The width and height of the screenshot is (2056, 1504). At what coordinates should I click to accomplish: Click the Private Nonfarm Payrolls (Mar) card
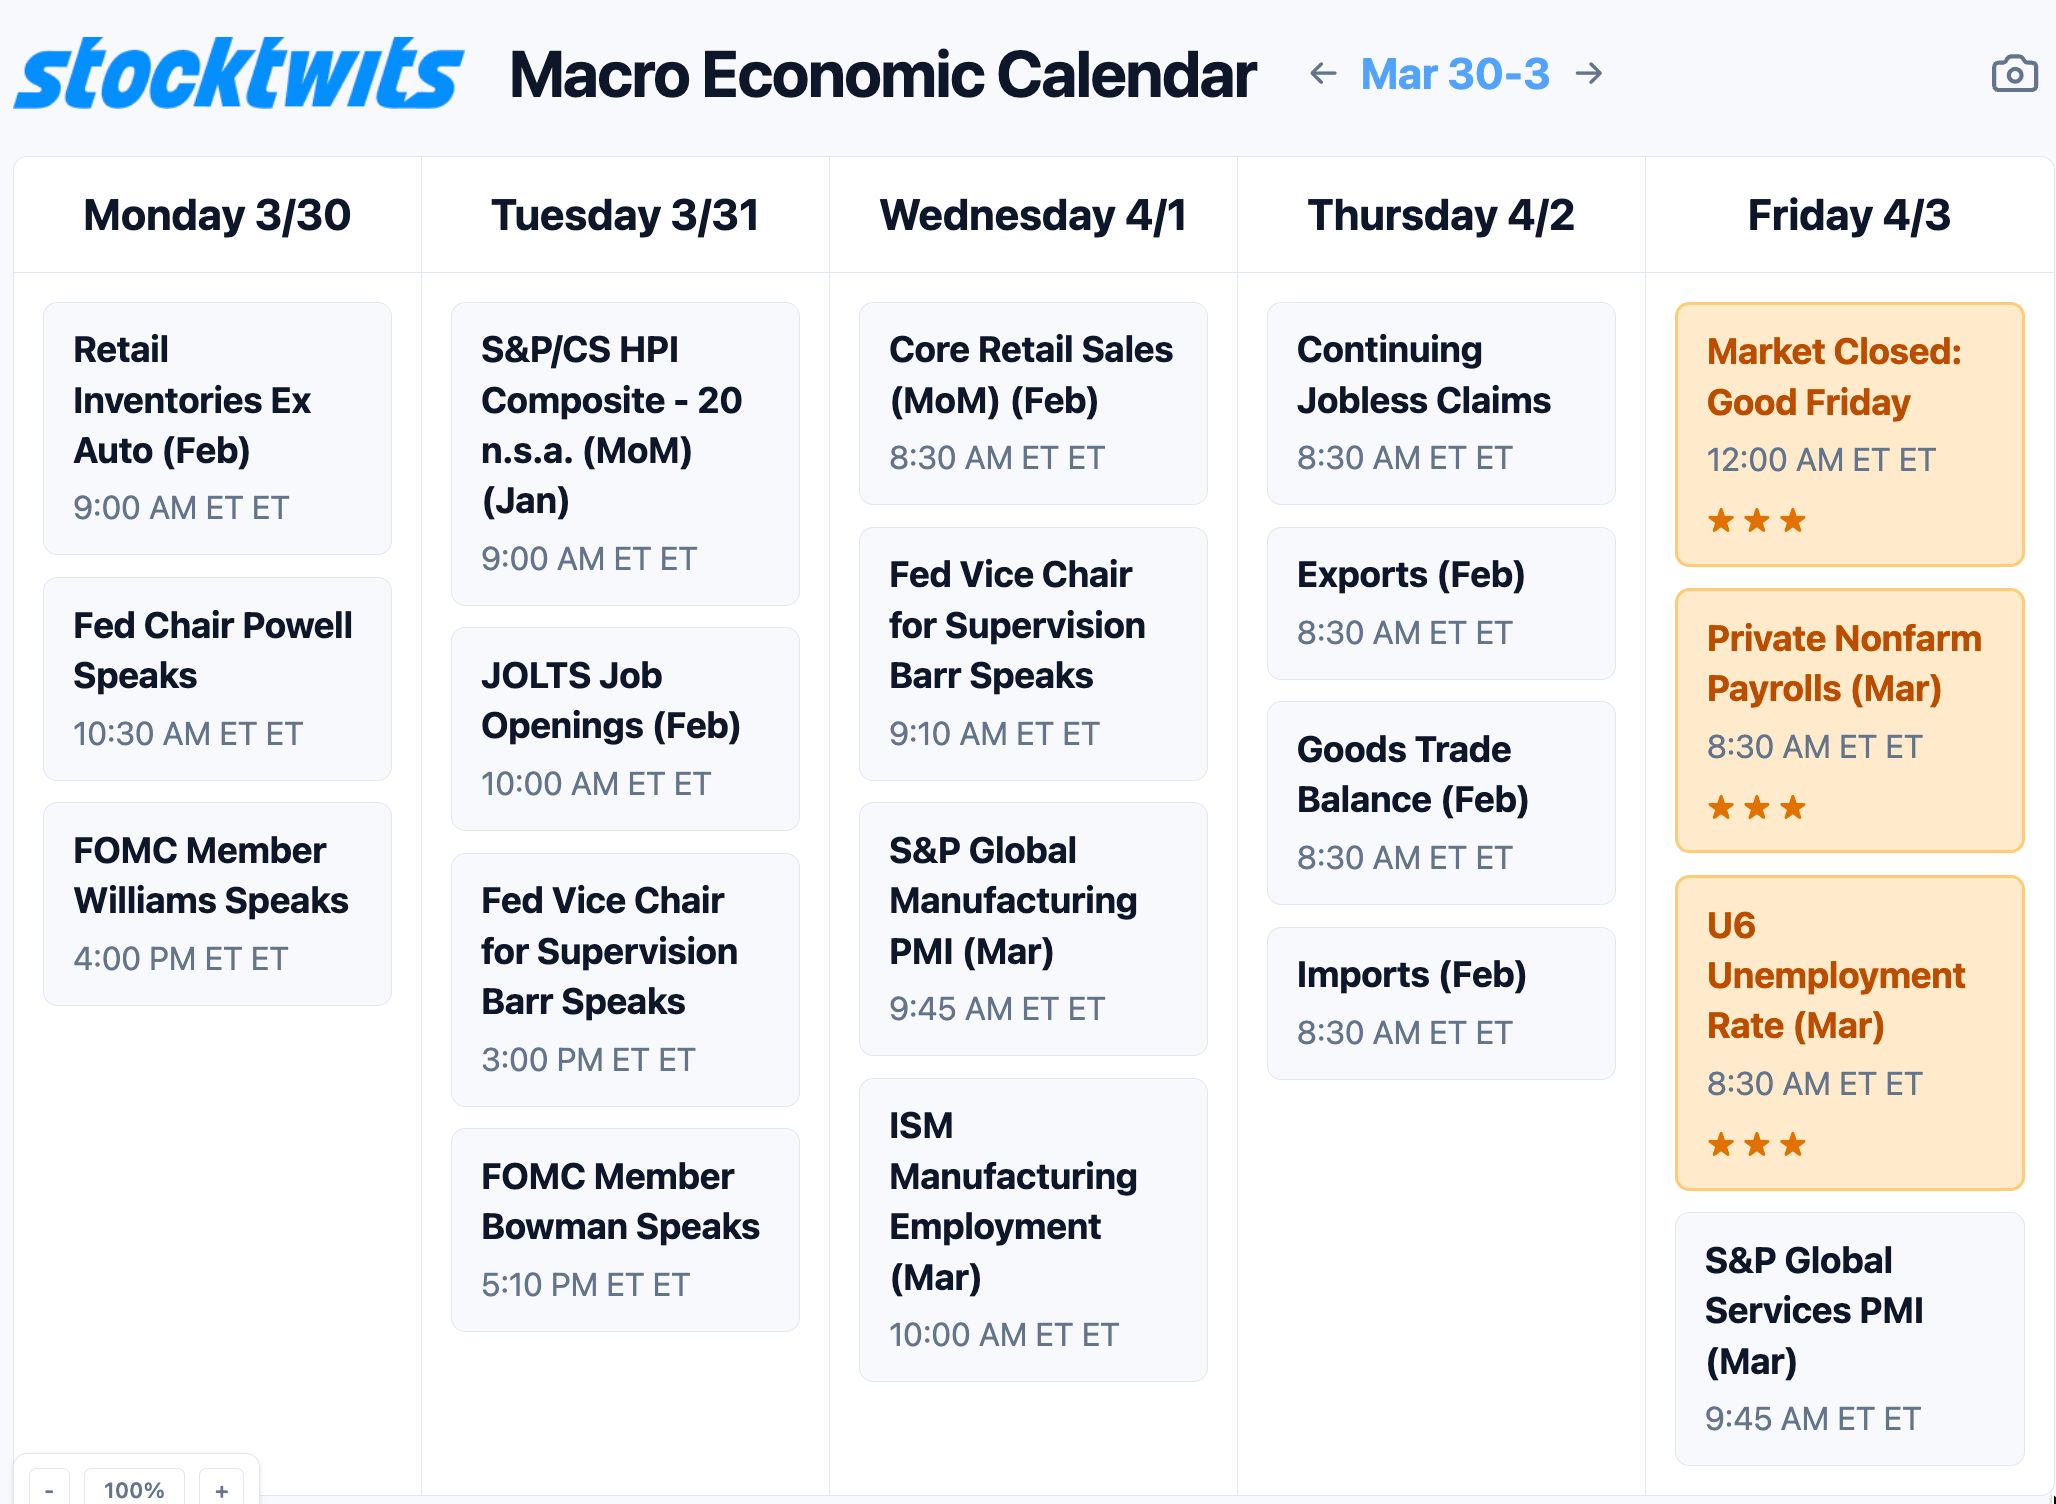click(1849, 720)
